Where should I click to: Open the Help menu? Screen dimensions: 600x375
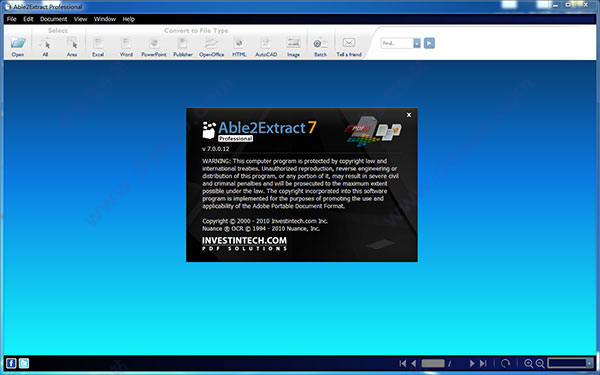129,19
